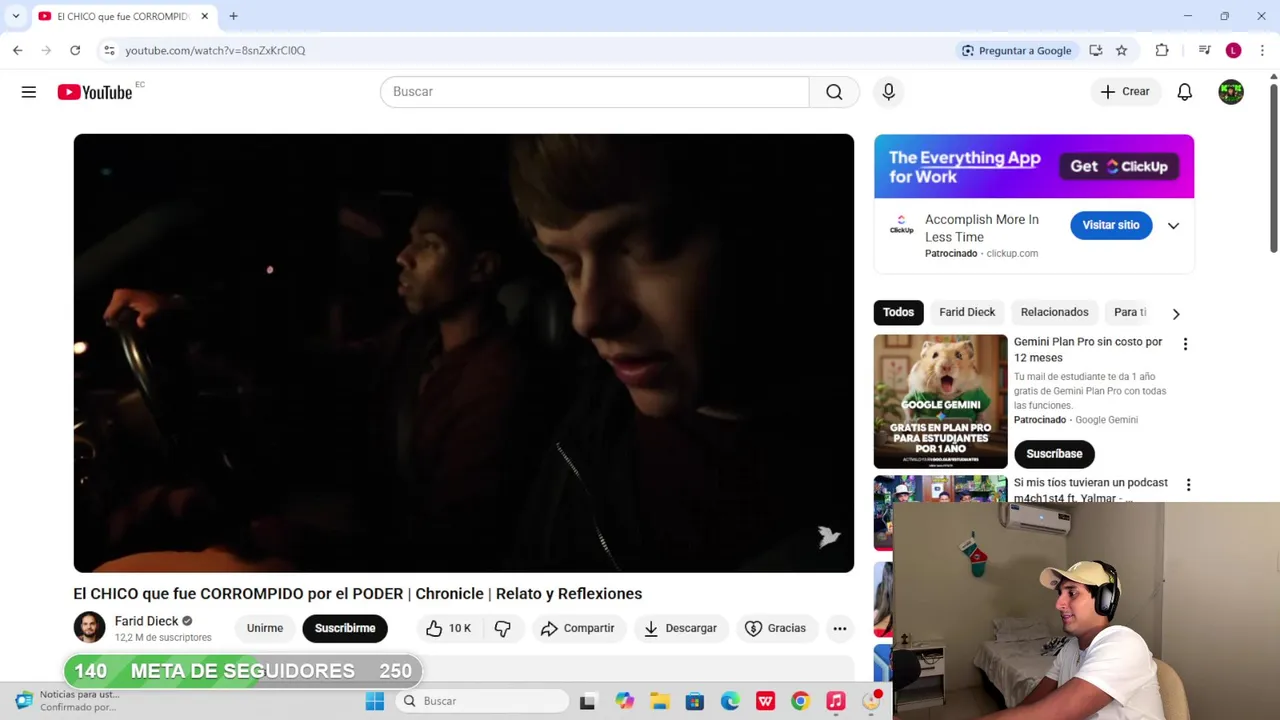Click the Crear button
1280x720 pixels.
[1125, 92]
